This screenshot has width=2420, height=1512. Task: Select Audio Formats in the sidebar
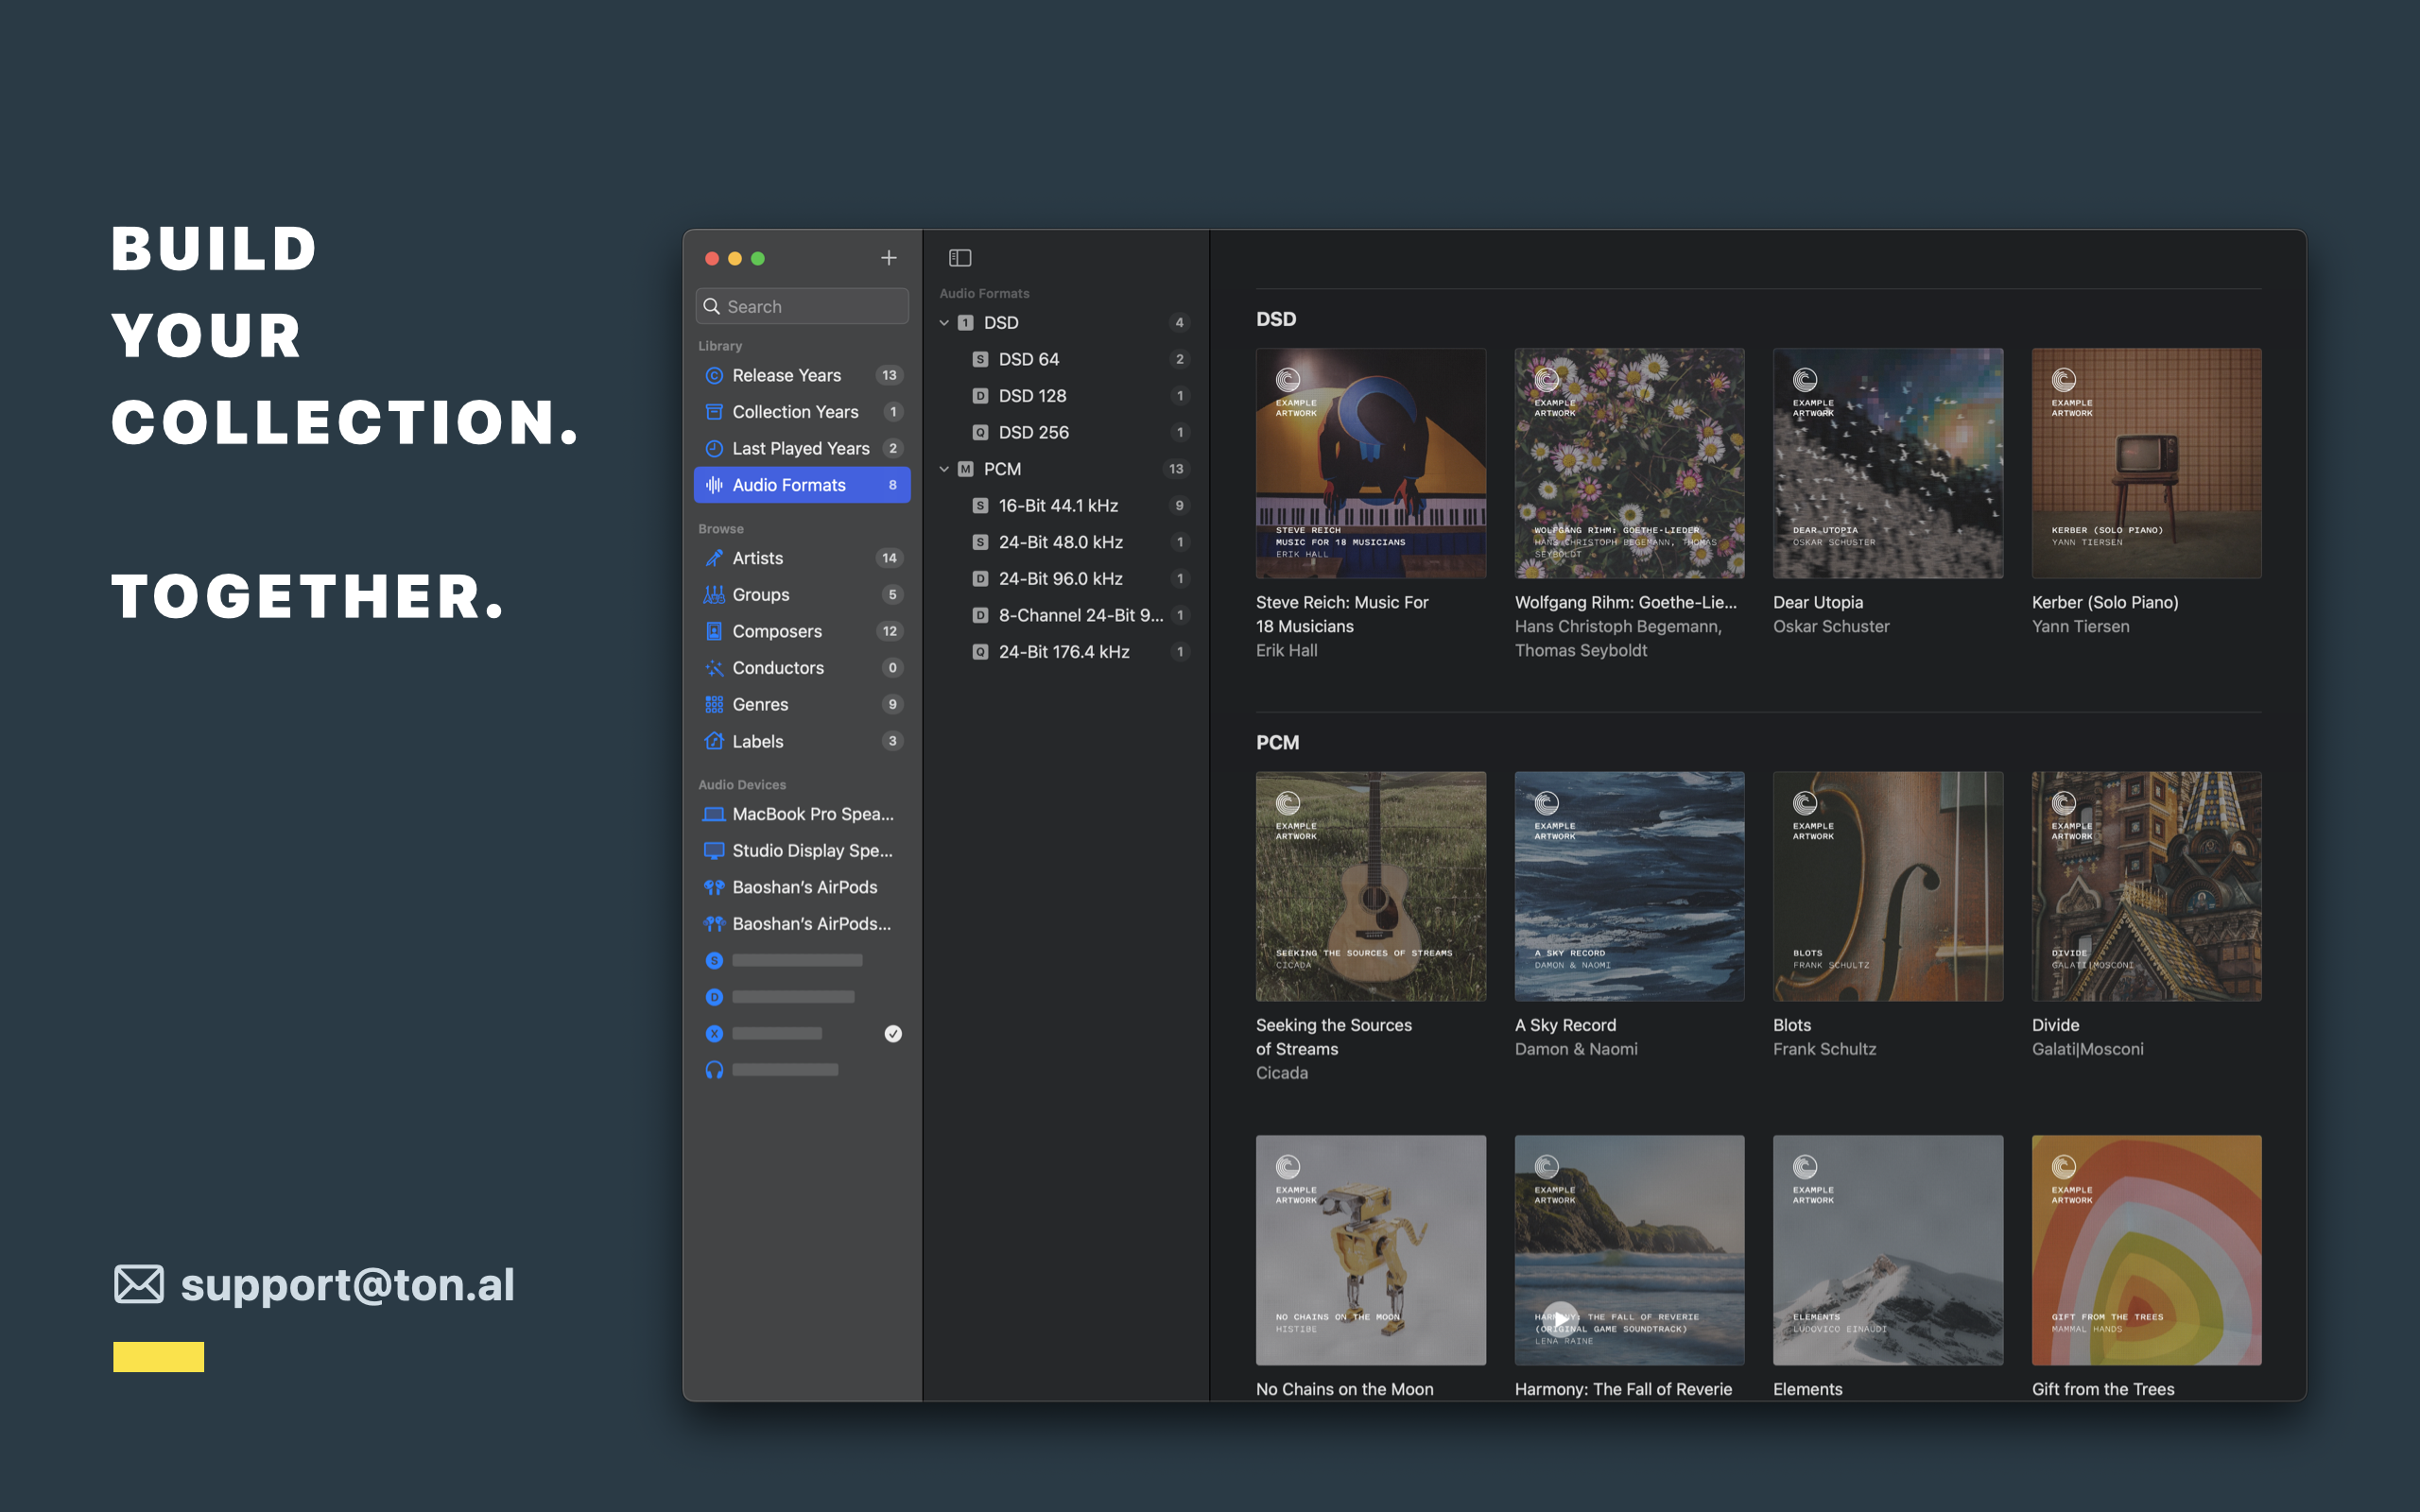pyautogui.click(x=802, y=485)
